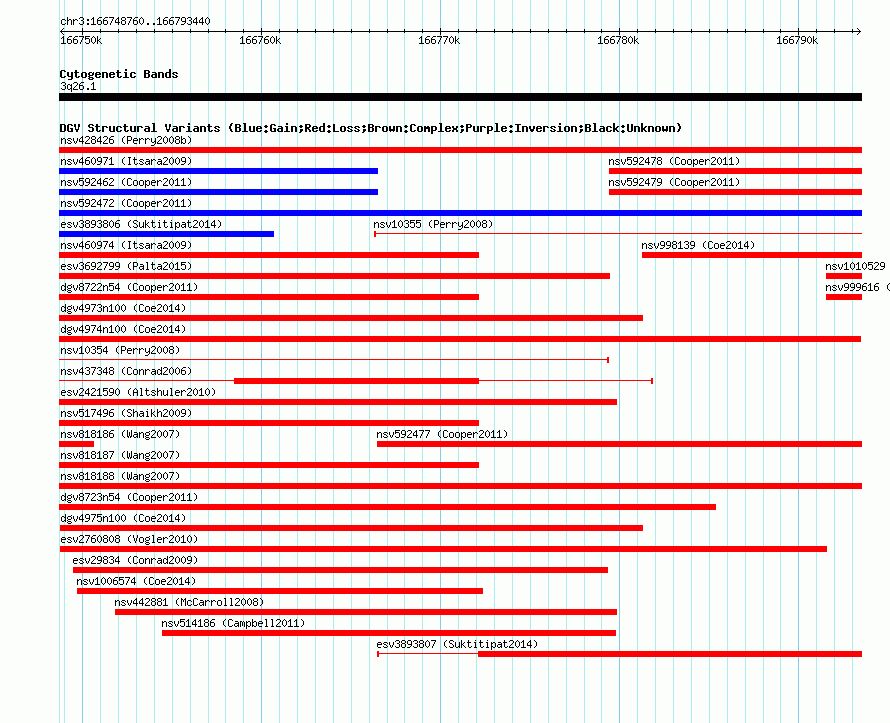Click dgv4973n100 (Coe2014) label
Screen dimensions: 890x723
tap(123, 308)
